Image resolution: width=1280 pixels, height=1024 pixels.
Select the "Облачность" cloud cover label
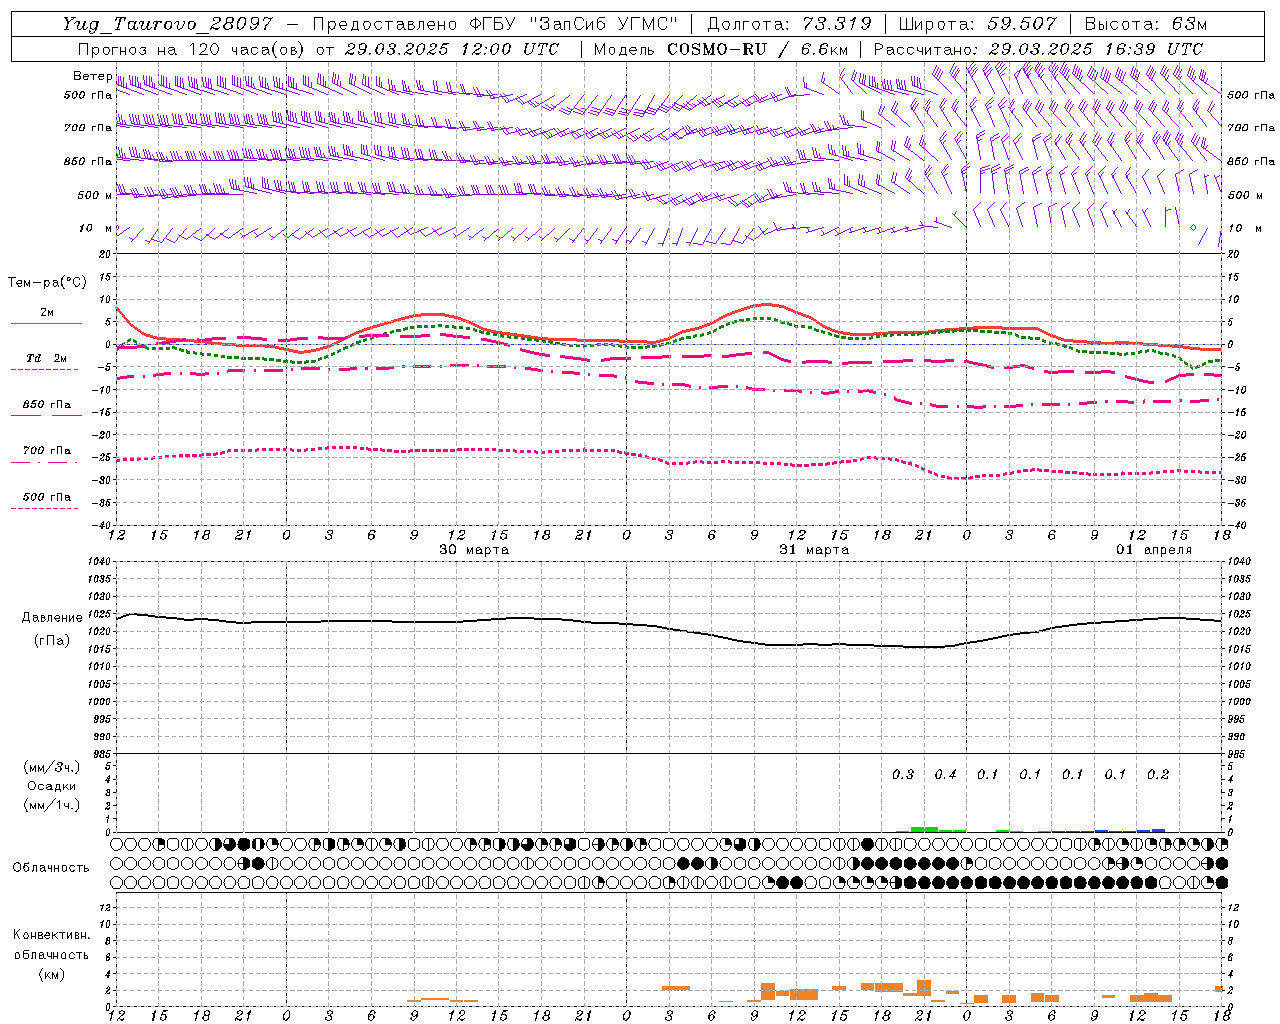(51, 868)
